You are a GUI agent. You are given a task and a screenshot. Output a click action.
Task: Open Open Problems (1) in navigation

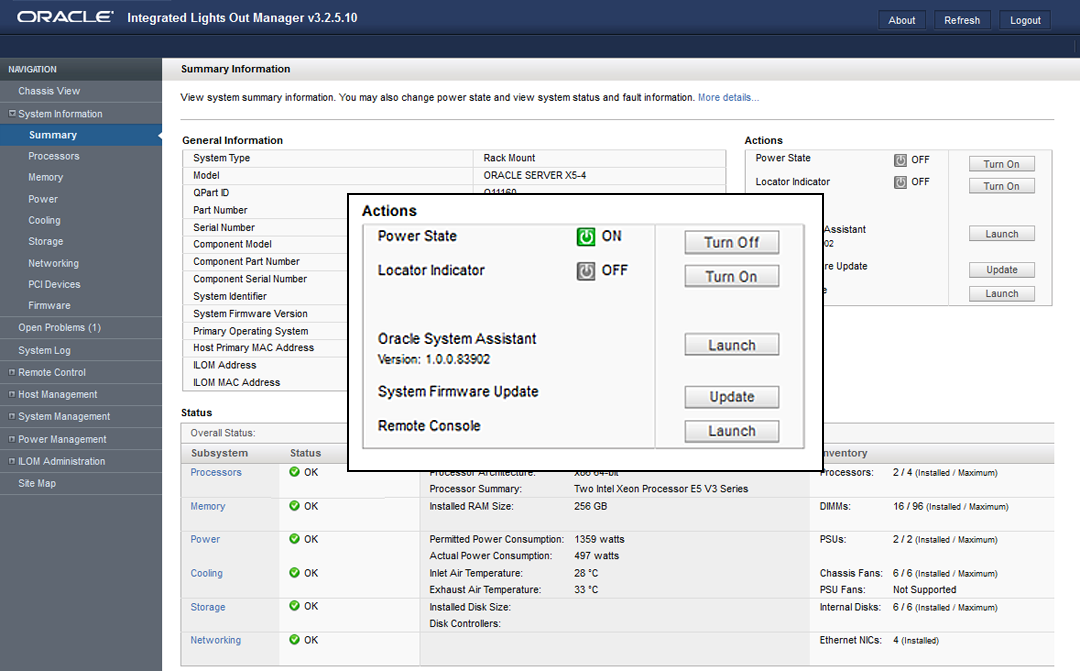59,327
